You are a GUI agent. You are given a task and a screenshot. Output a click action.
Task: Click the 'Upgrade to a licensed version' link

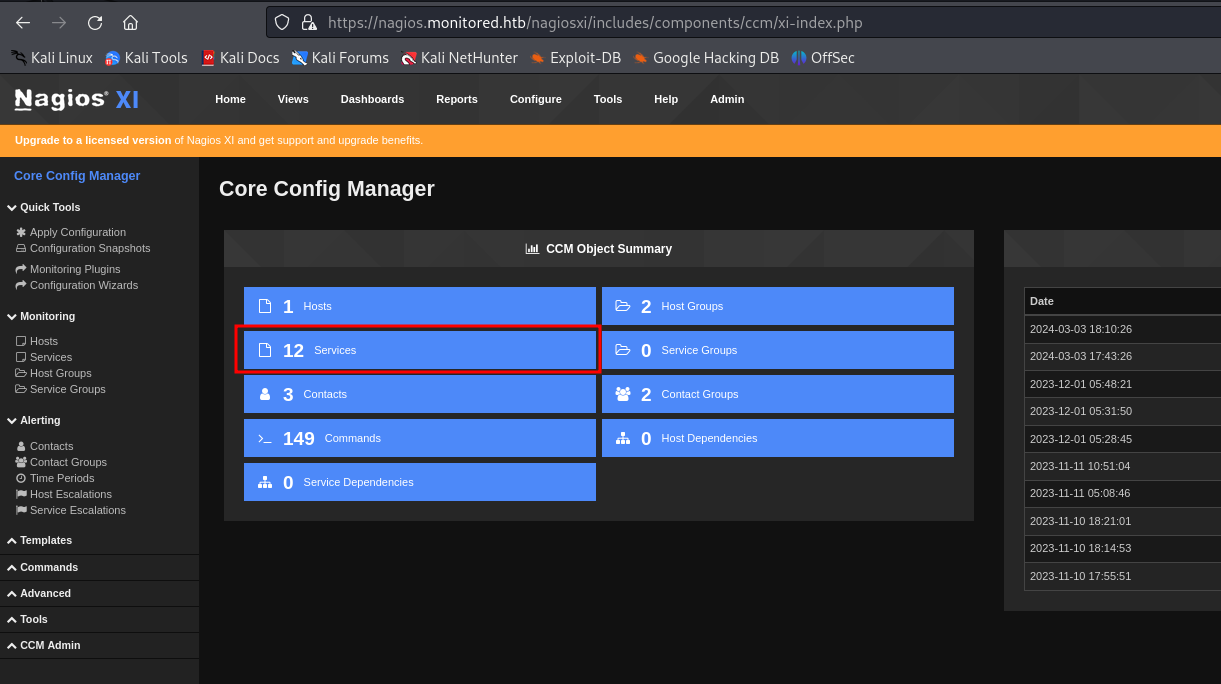93,140
